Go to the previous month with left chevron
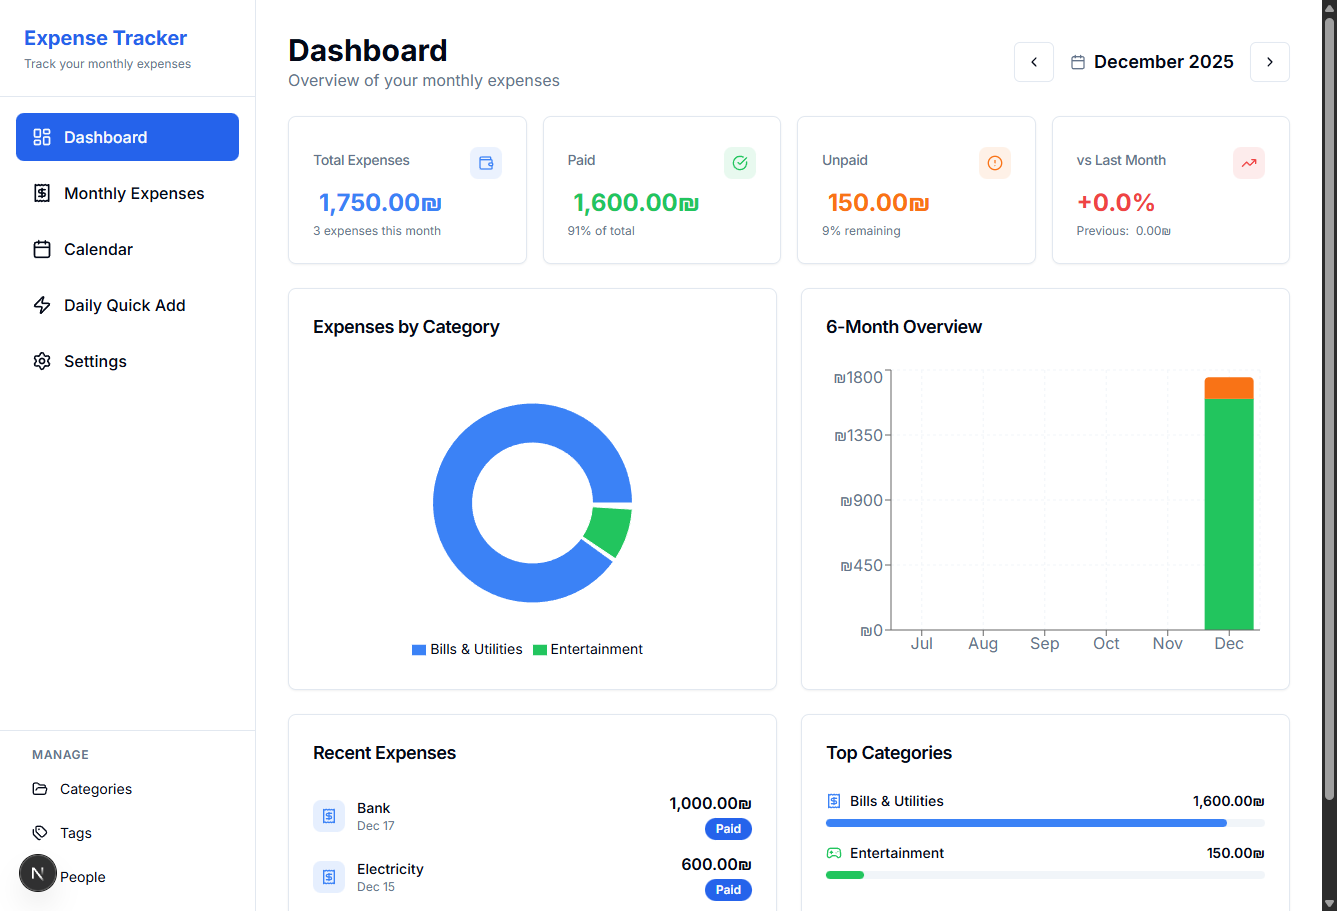Viewport: 1337px width, 911px height. coord(1034,62)
